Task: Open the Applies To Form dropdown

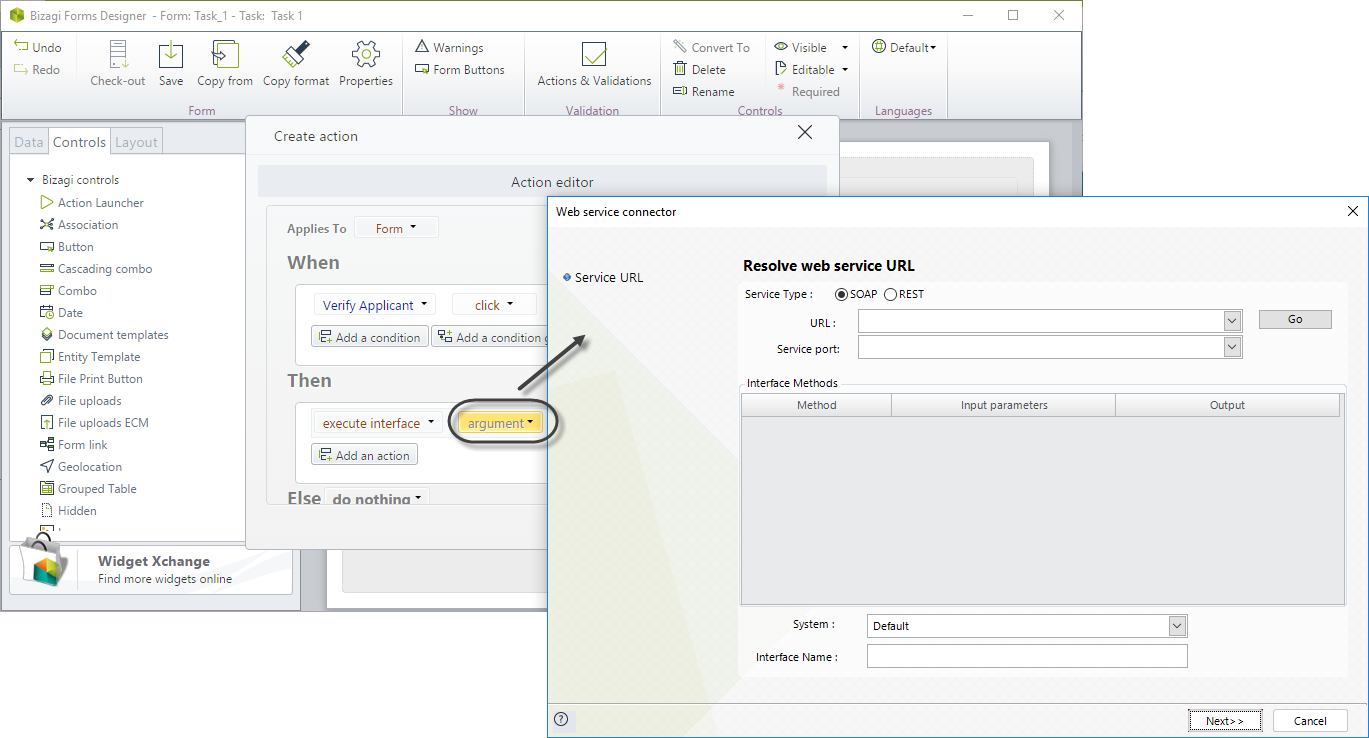Action: point(397,228)
